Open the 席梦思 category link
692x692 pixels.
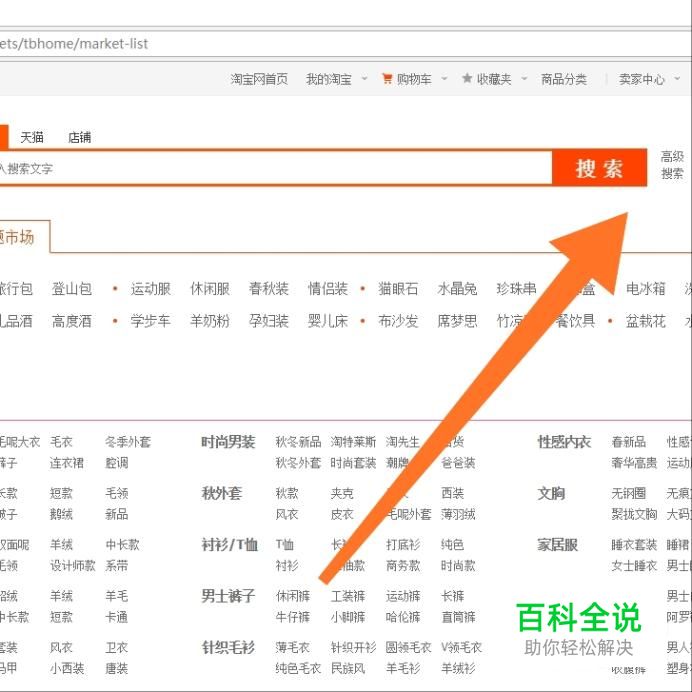(457, 321)
